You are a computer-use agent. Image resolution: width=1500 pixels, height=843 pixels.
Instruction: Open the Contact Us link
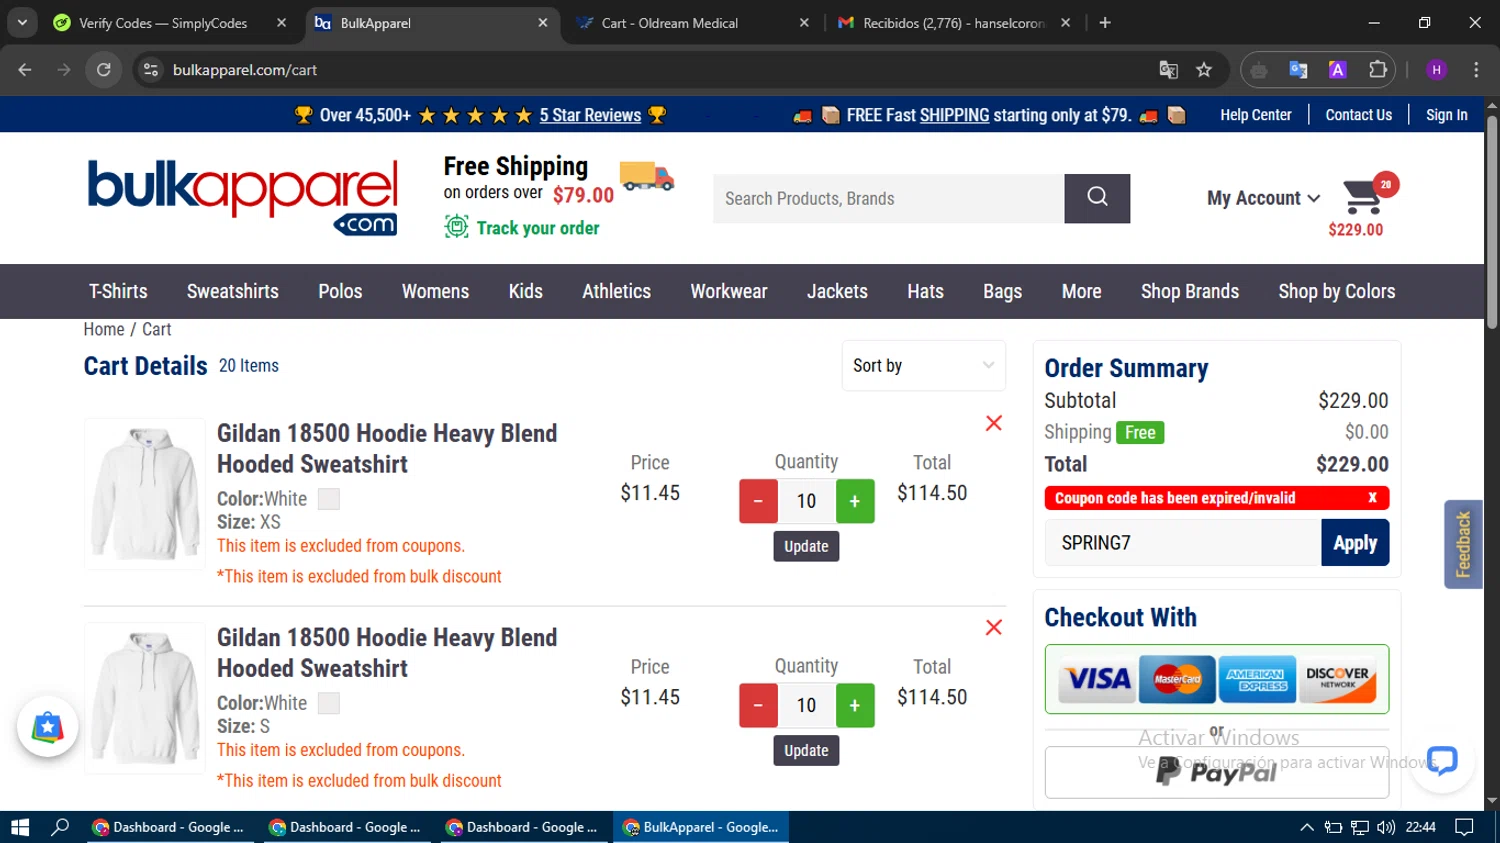pos(1358,115)
